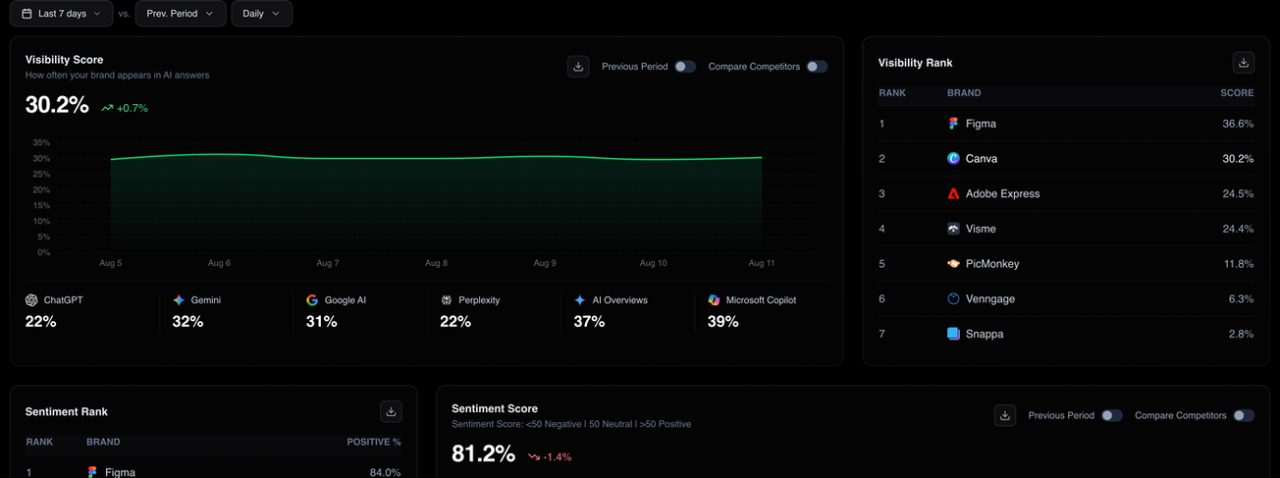
Task: Click the Figma logo in Sentiment Rank
Action: coord(93,472)
